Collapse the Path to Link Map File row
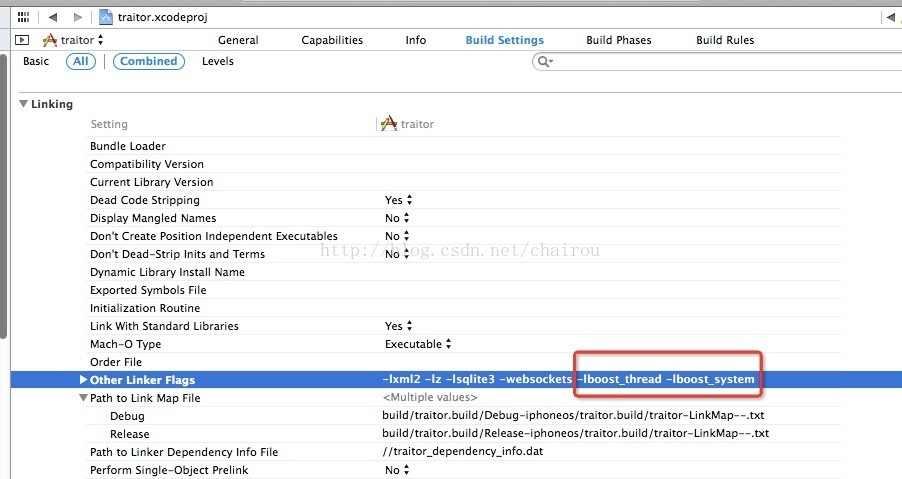Screen dimensions: 902x479 [83, 397]
